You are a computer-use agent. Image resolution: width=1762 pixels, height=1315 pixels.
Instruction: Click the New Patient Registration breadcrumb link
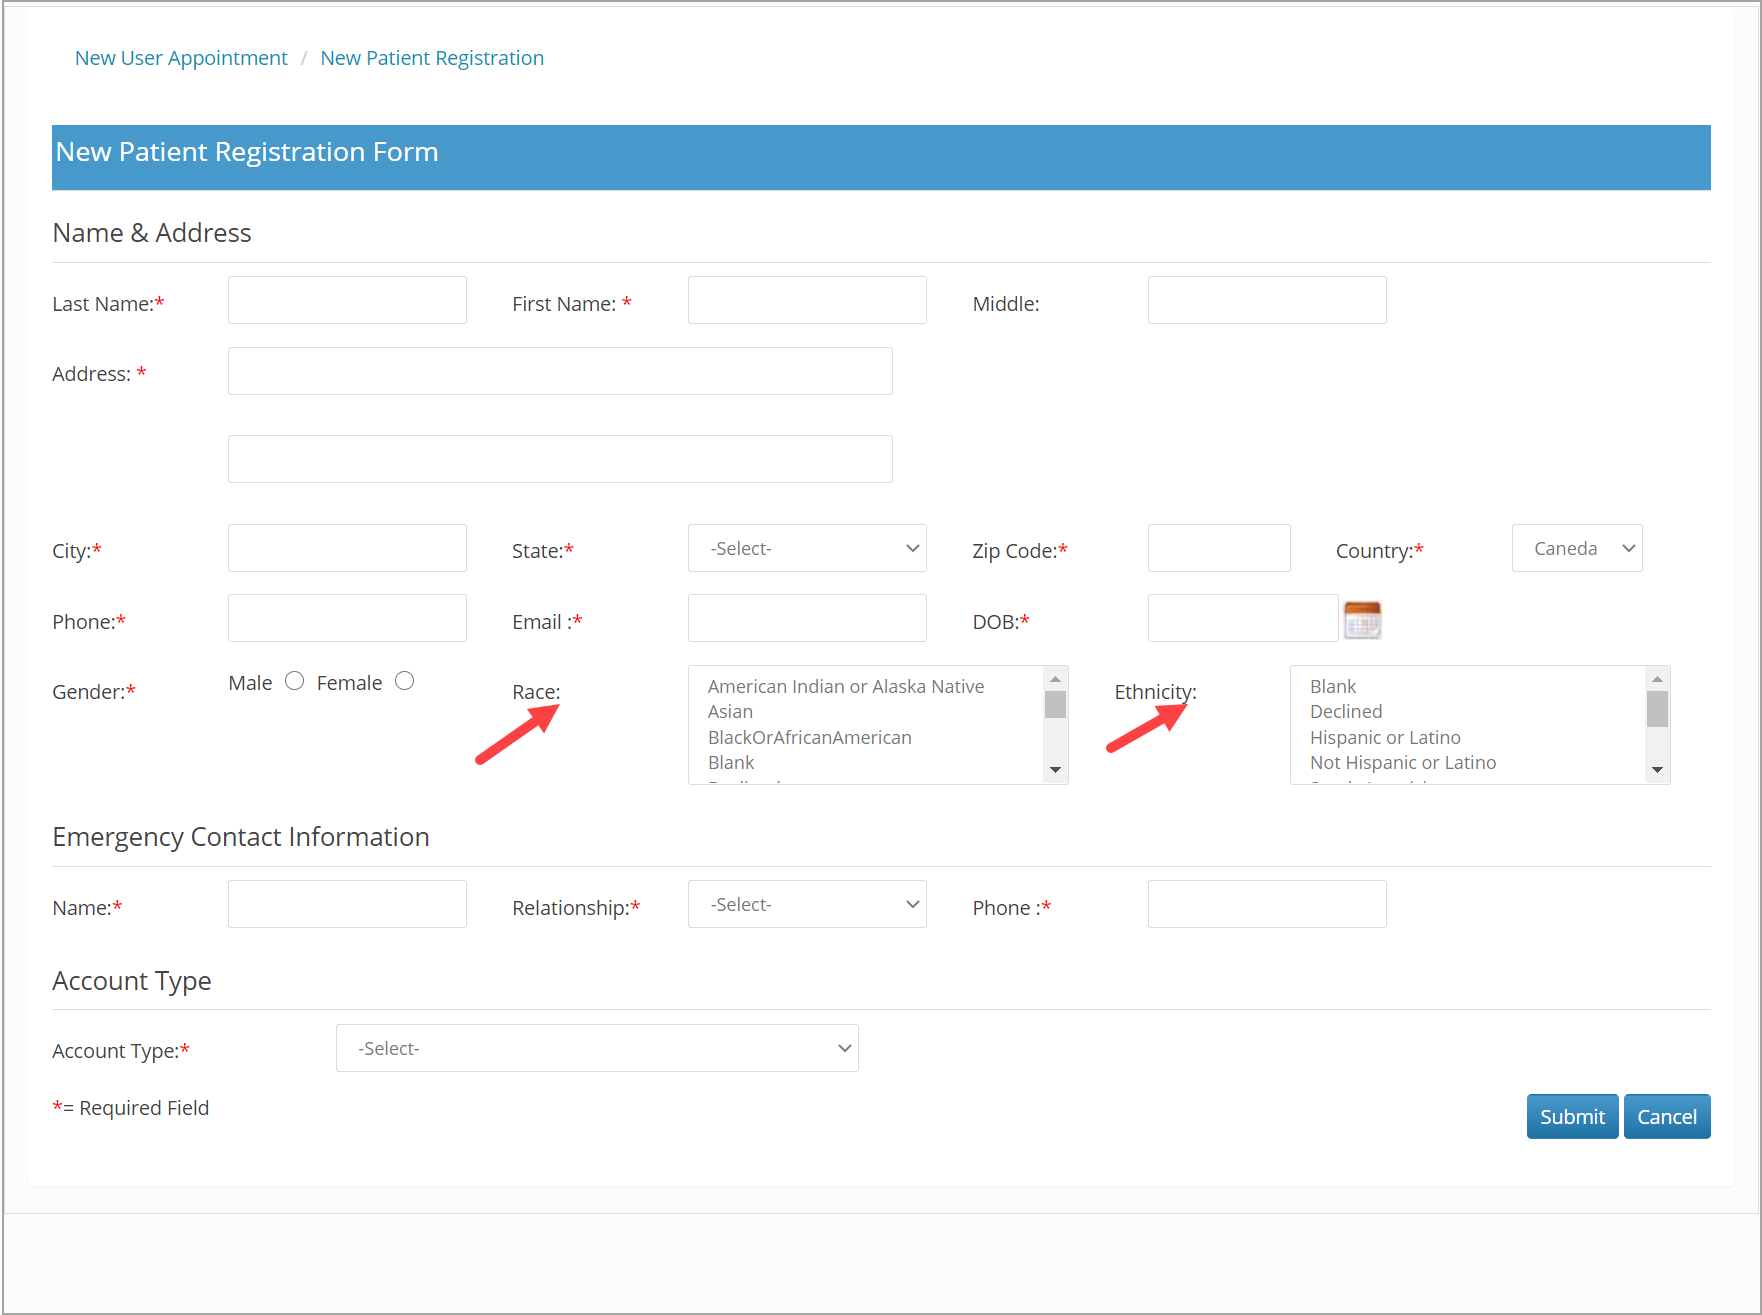pos(432,58)
